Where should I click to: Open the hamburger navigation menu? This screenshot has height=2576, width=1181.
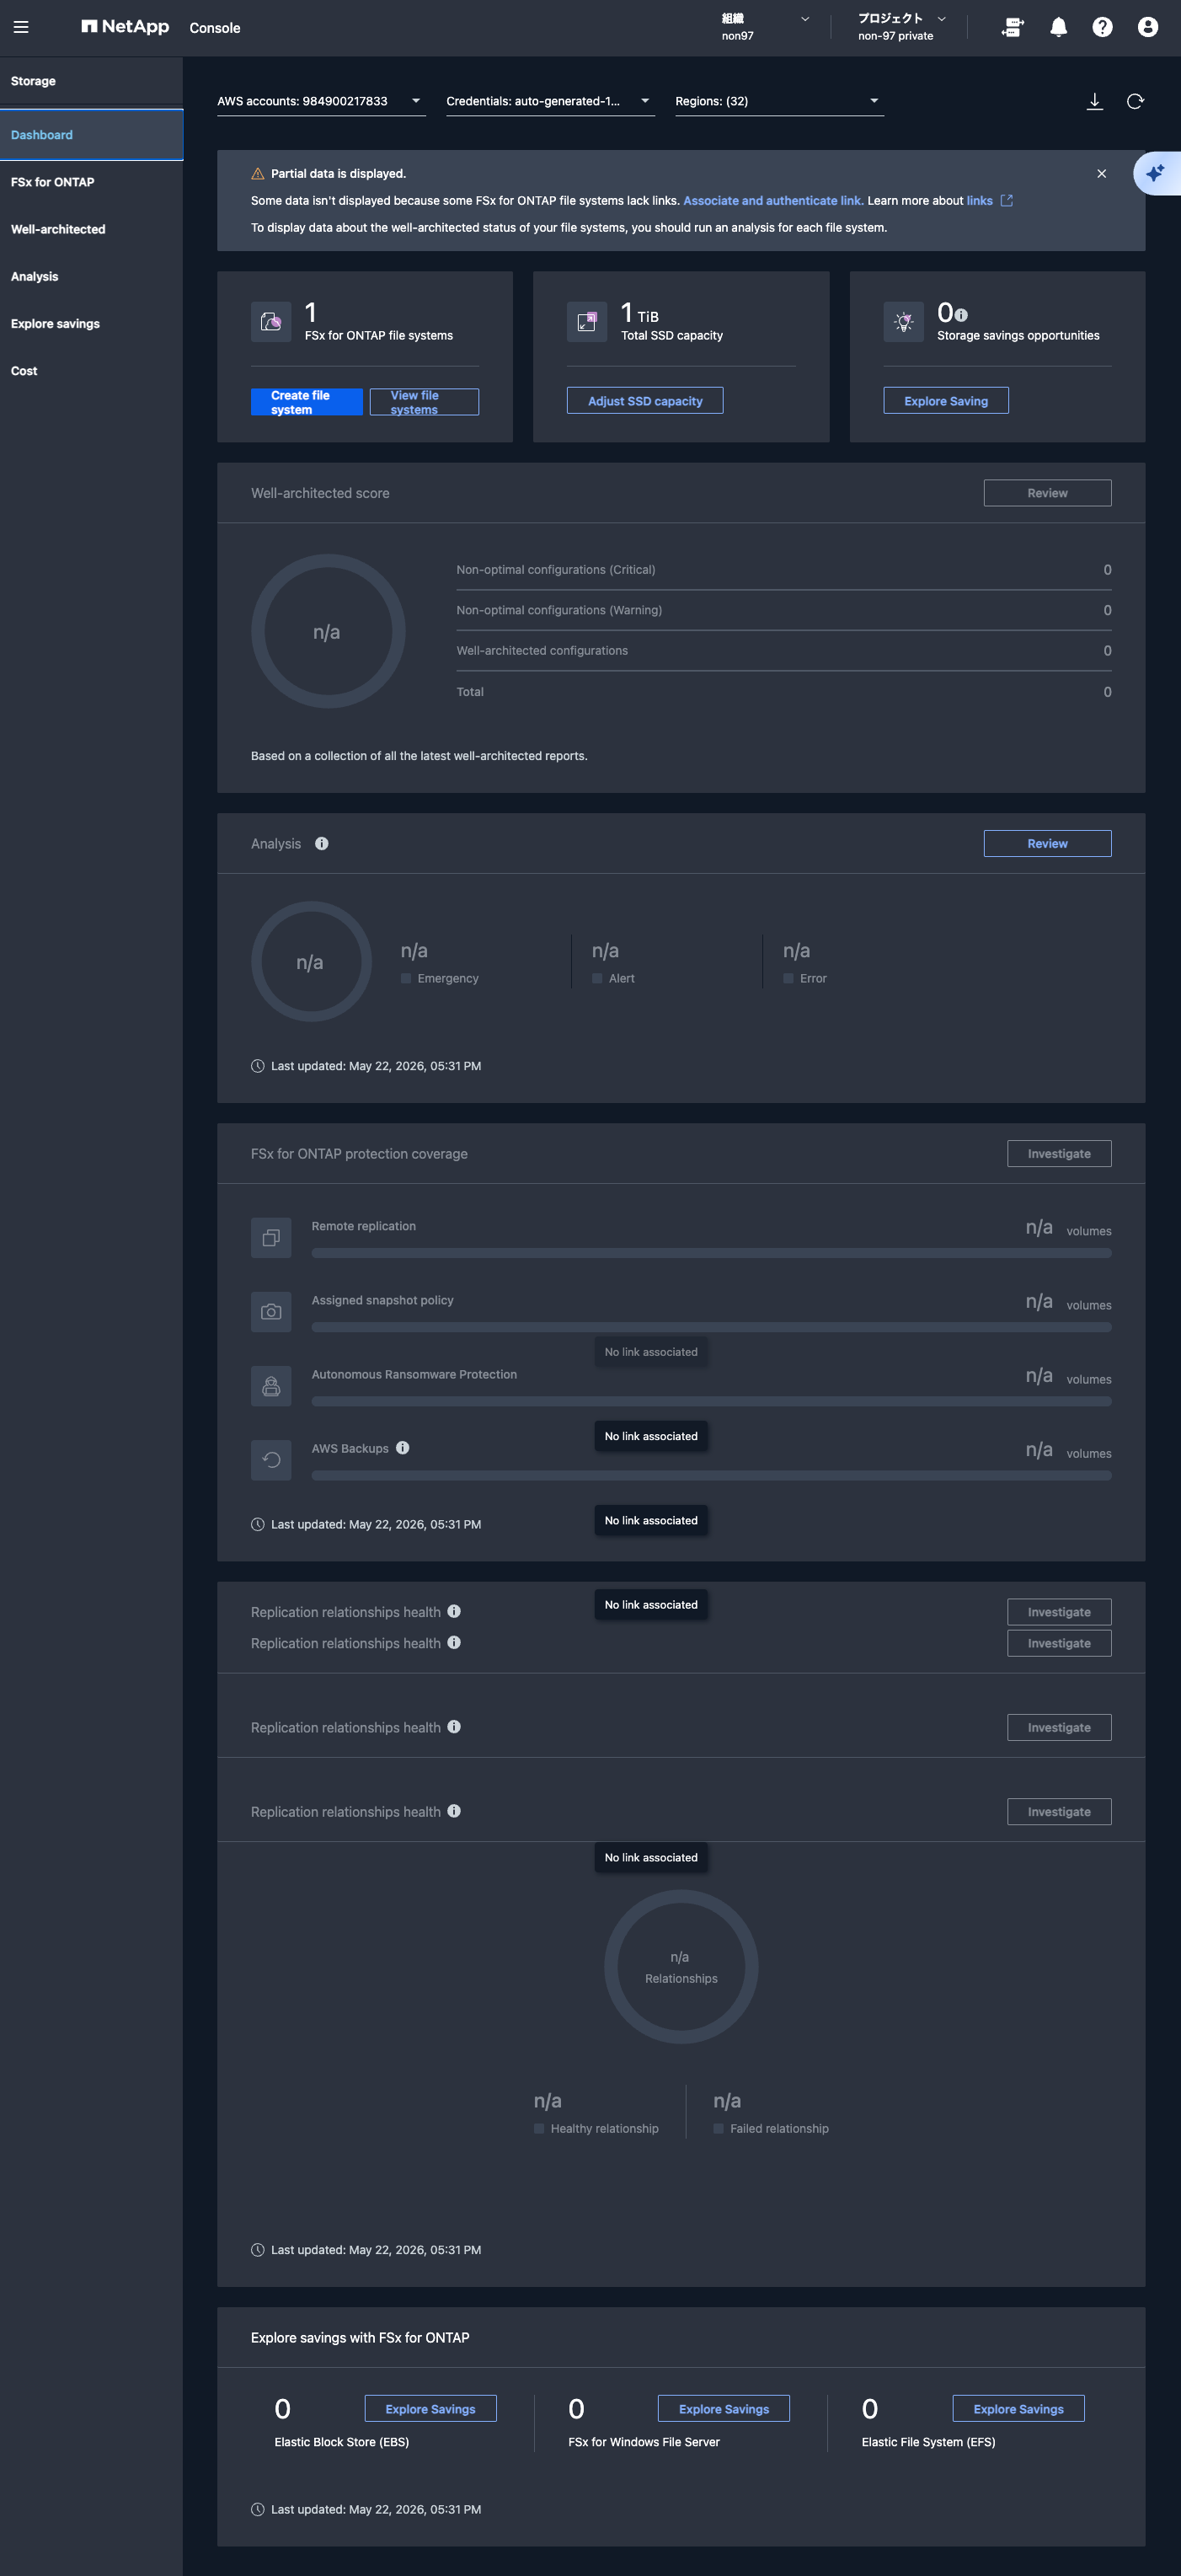coord(21,27)
